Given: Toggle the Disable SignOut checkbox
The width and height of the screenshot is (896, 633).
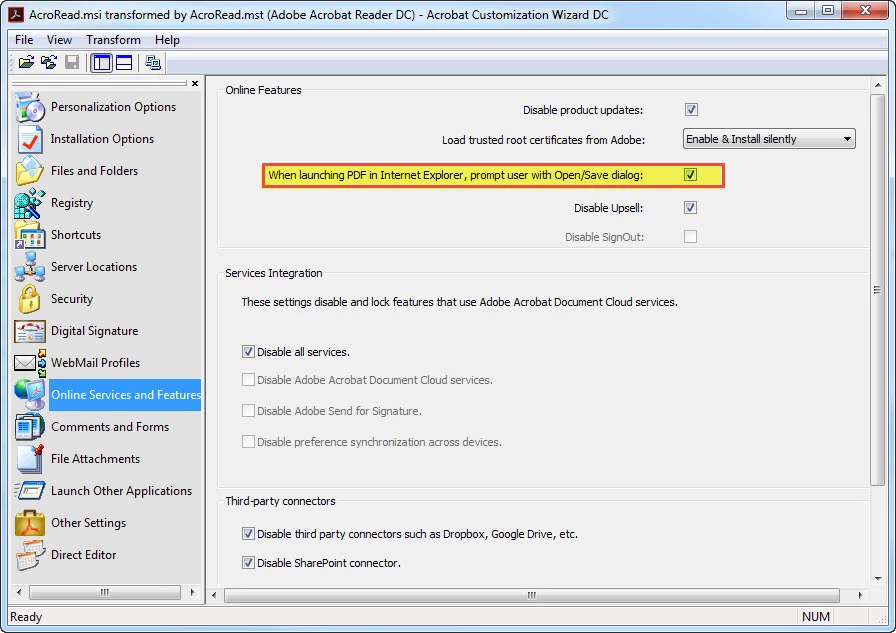Looking at the screenshot, I should [690, 237].
